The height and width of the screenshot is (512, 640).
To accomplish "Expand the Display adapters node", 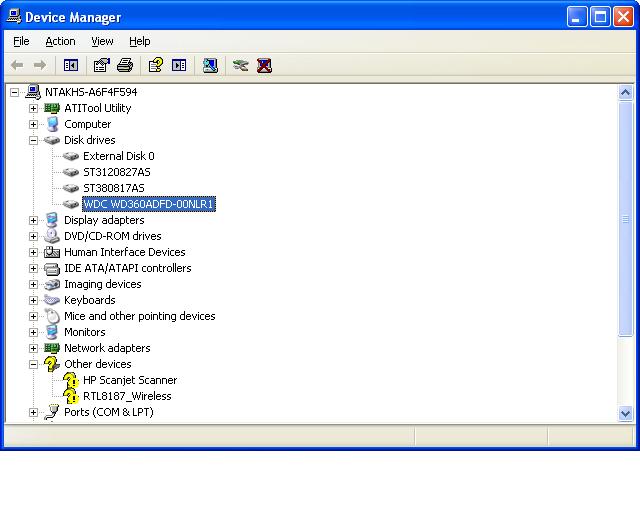I will 33,220.
